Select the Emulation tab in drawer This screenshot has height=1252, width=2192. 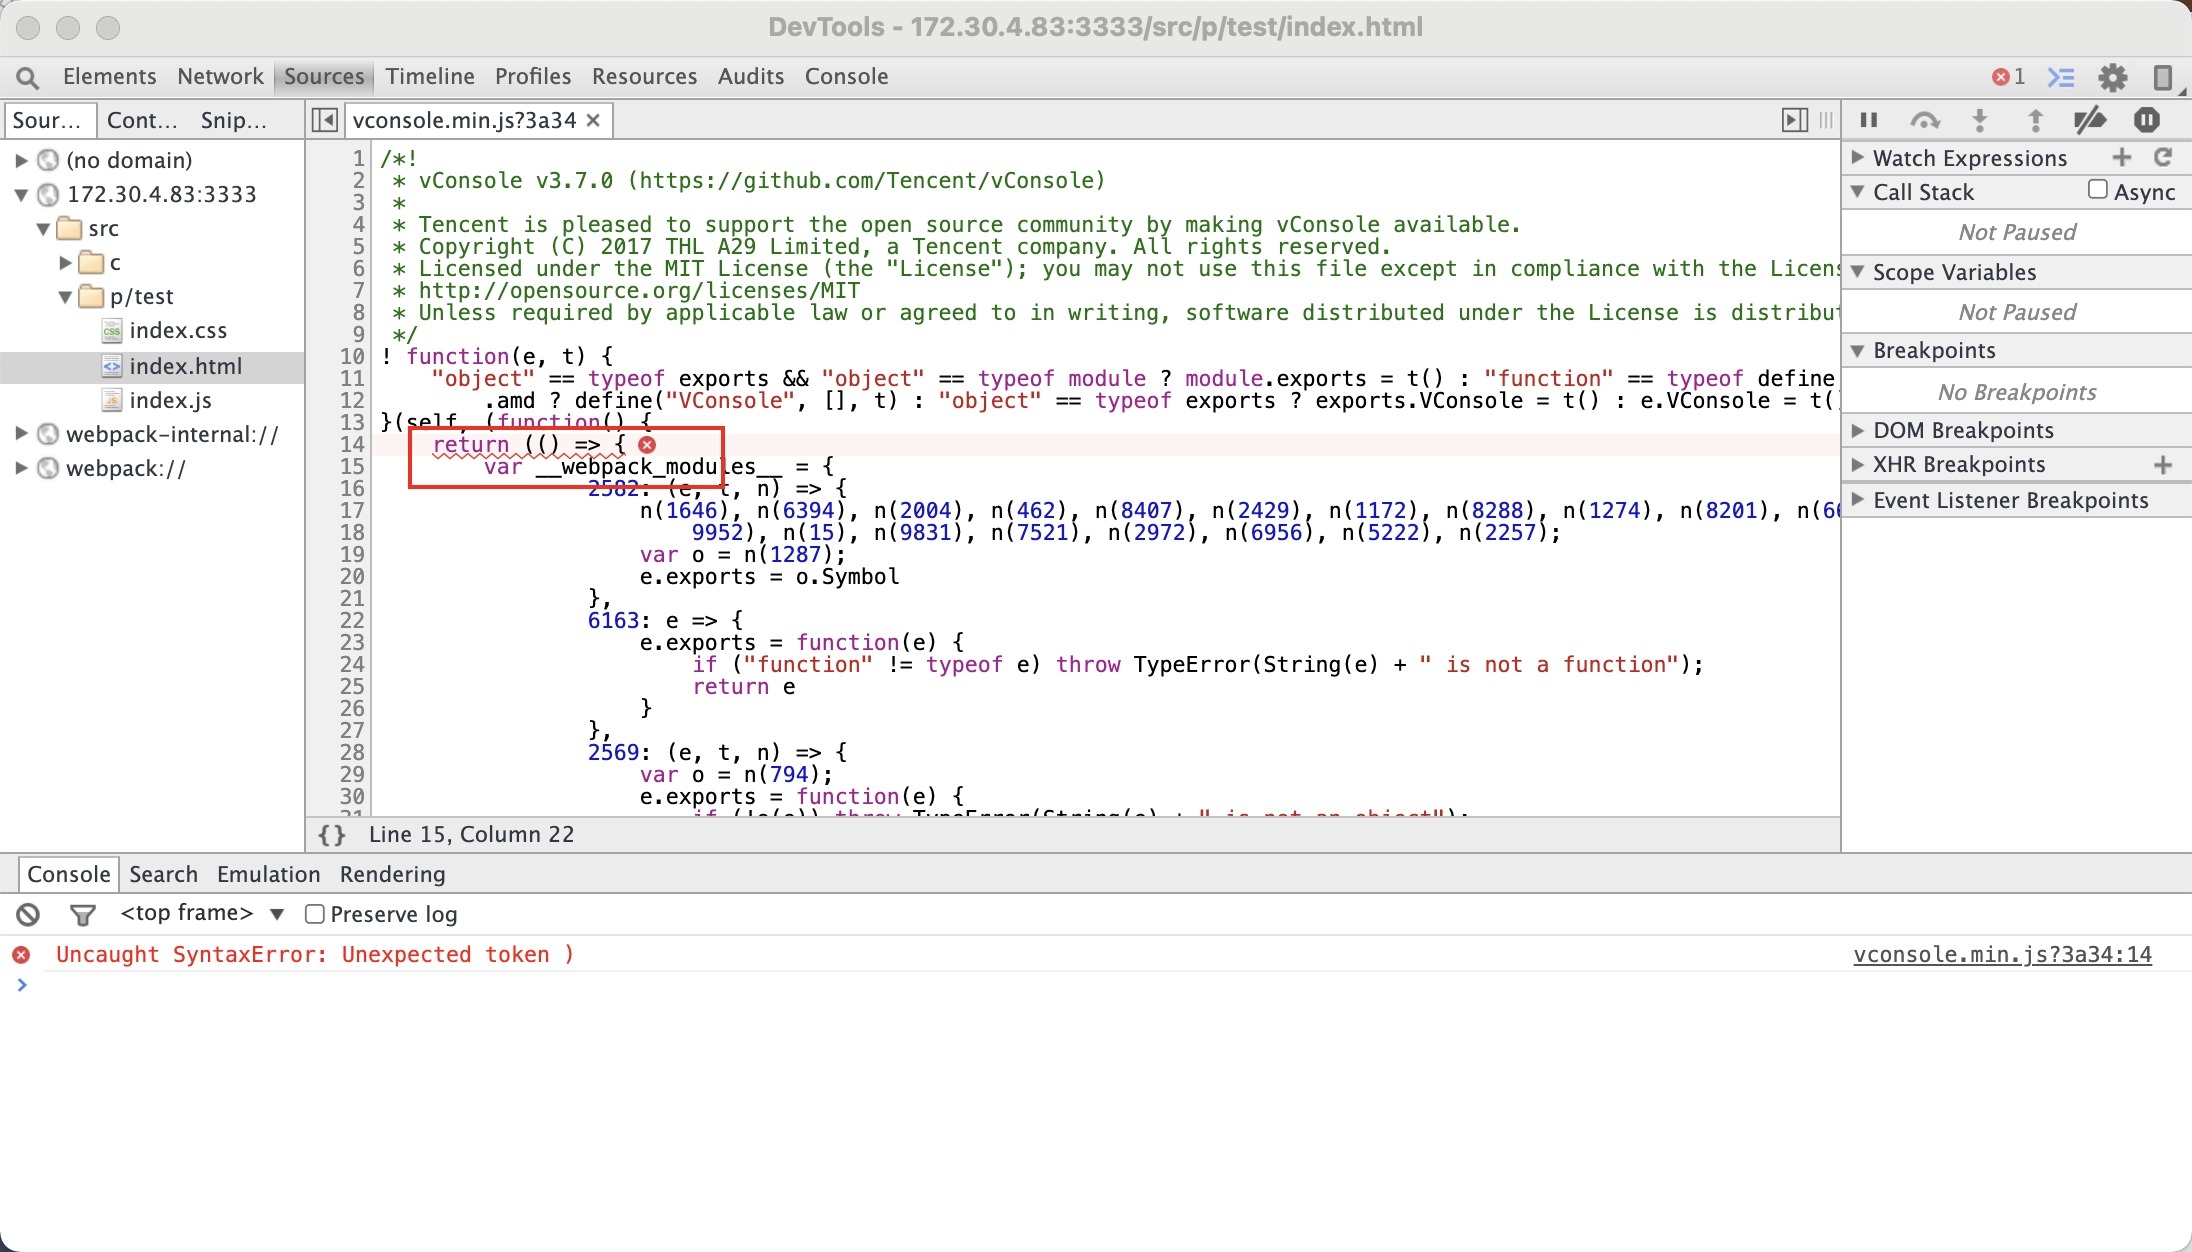tap(267, 874)
